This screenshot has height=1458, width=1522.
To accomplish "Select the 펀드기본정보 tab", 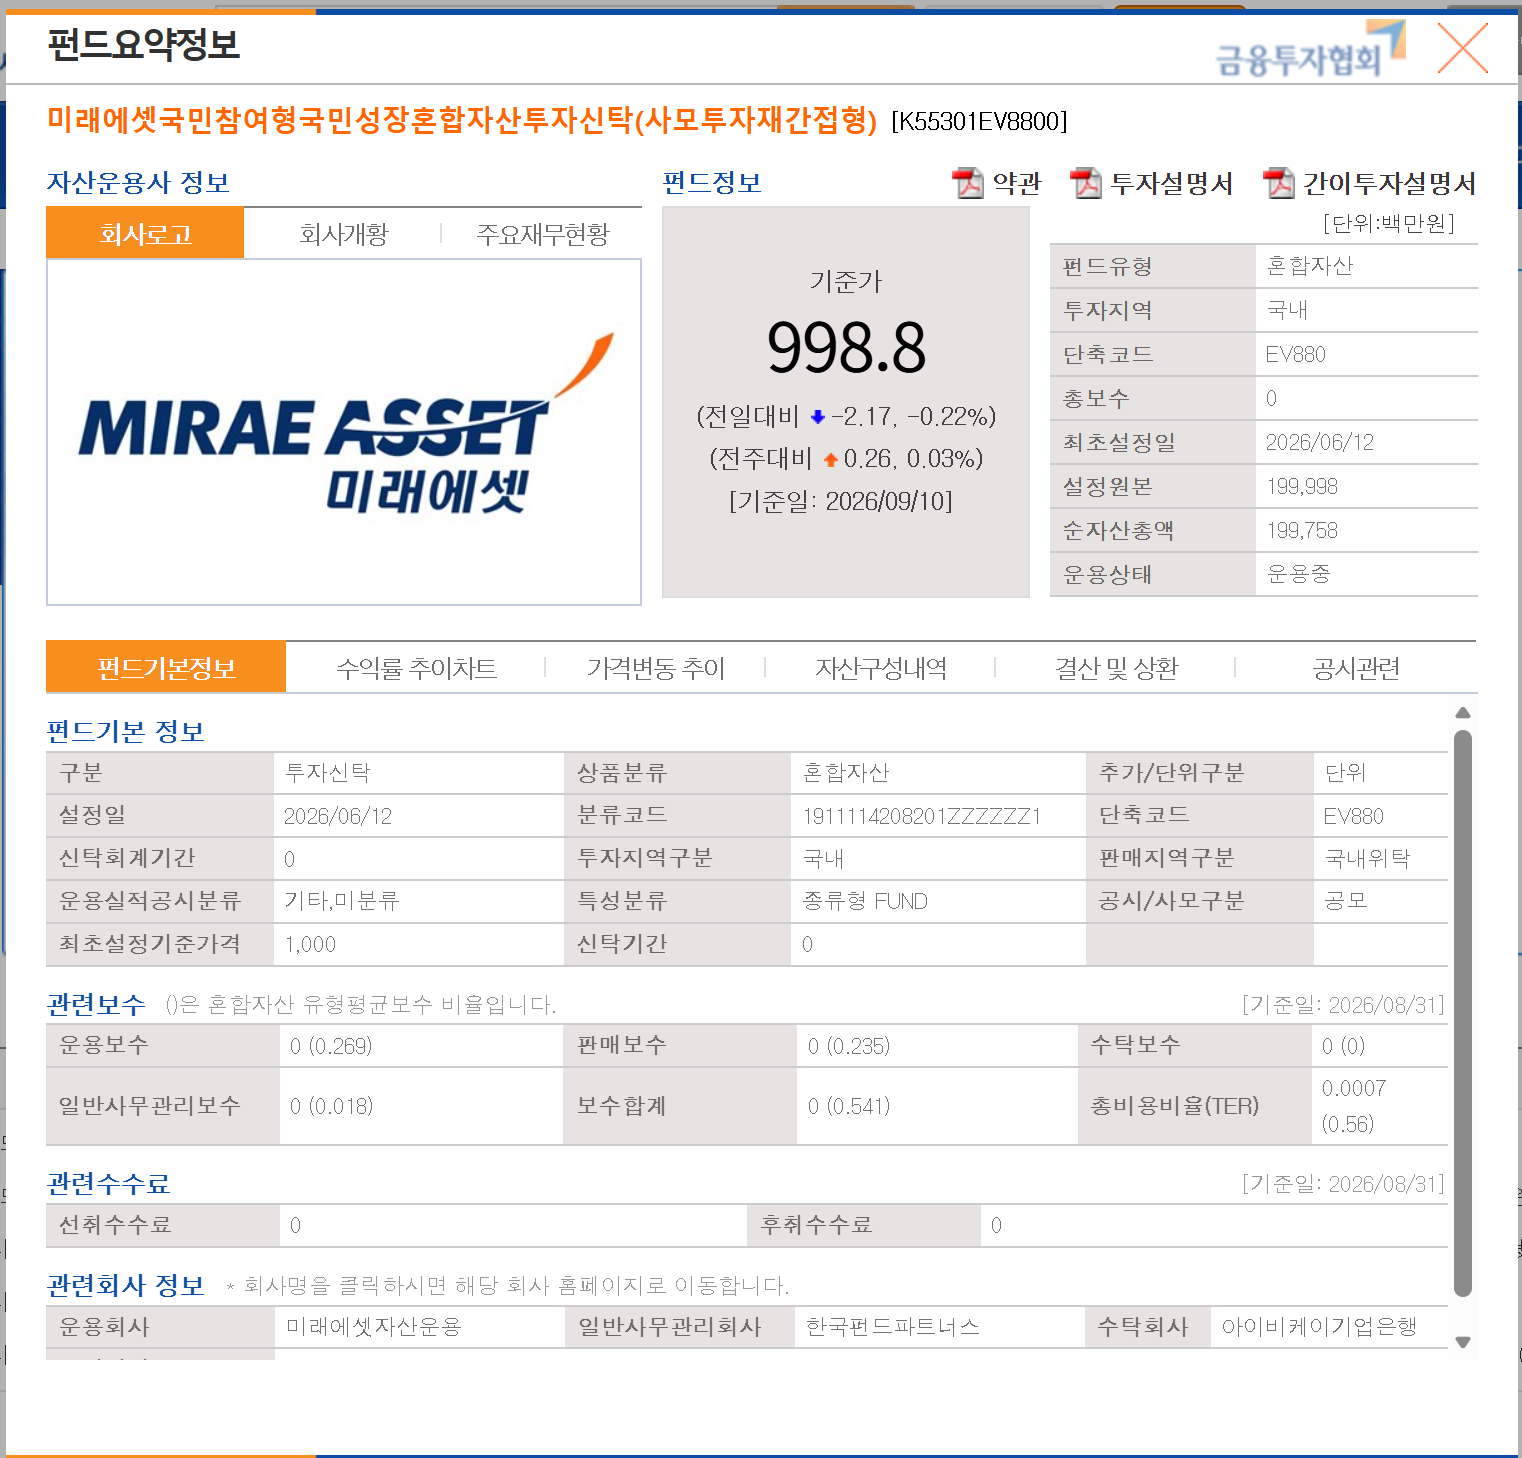I will click(166, 668).
